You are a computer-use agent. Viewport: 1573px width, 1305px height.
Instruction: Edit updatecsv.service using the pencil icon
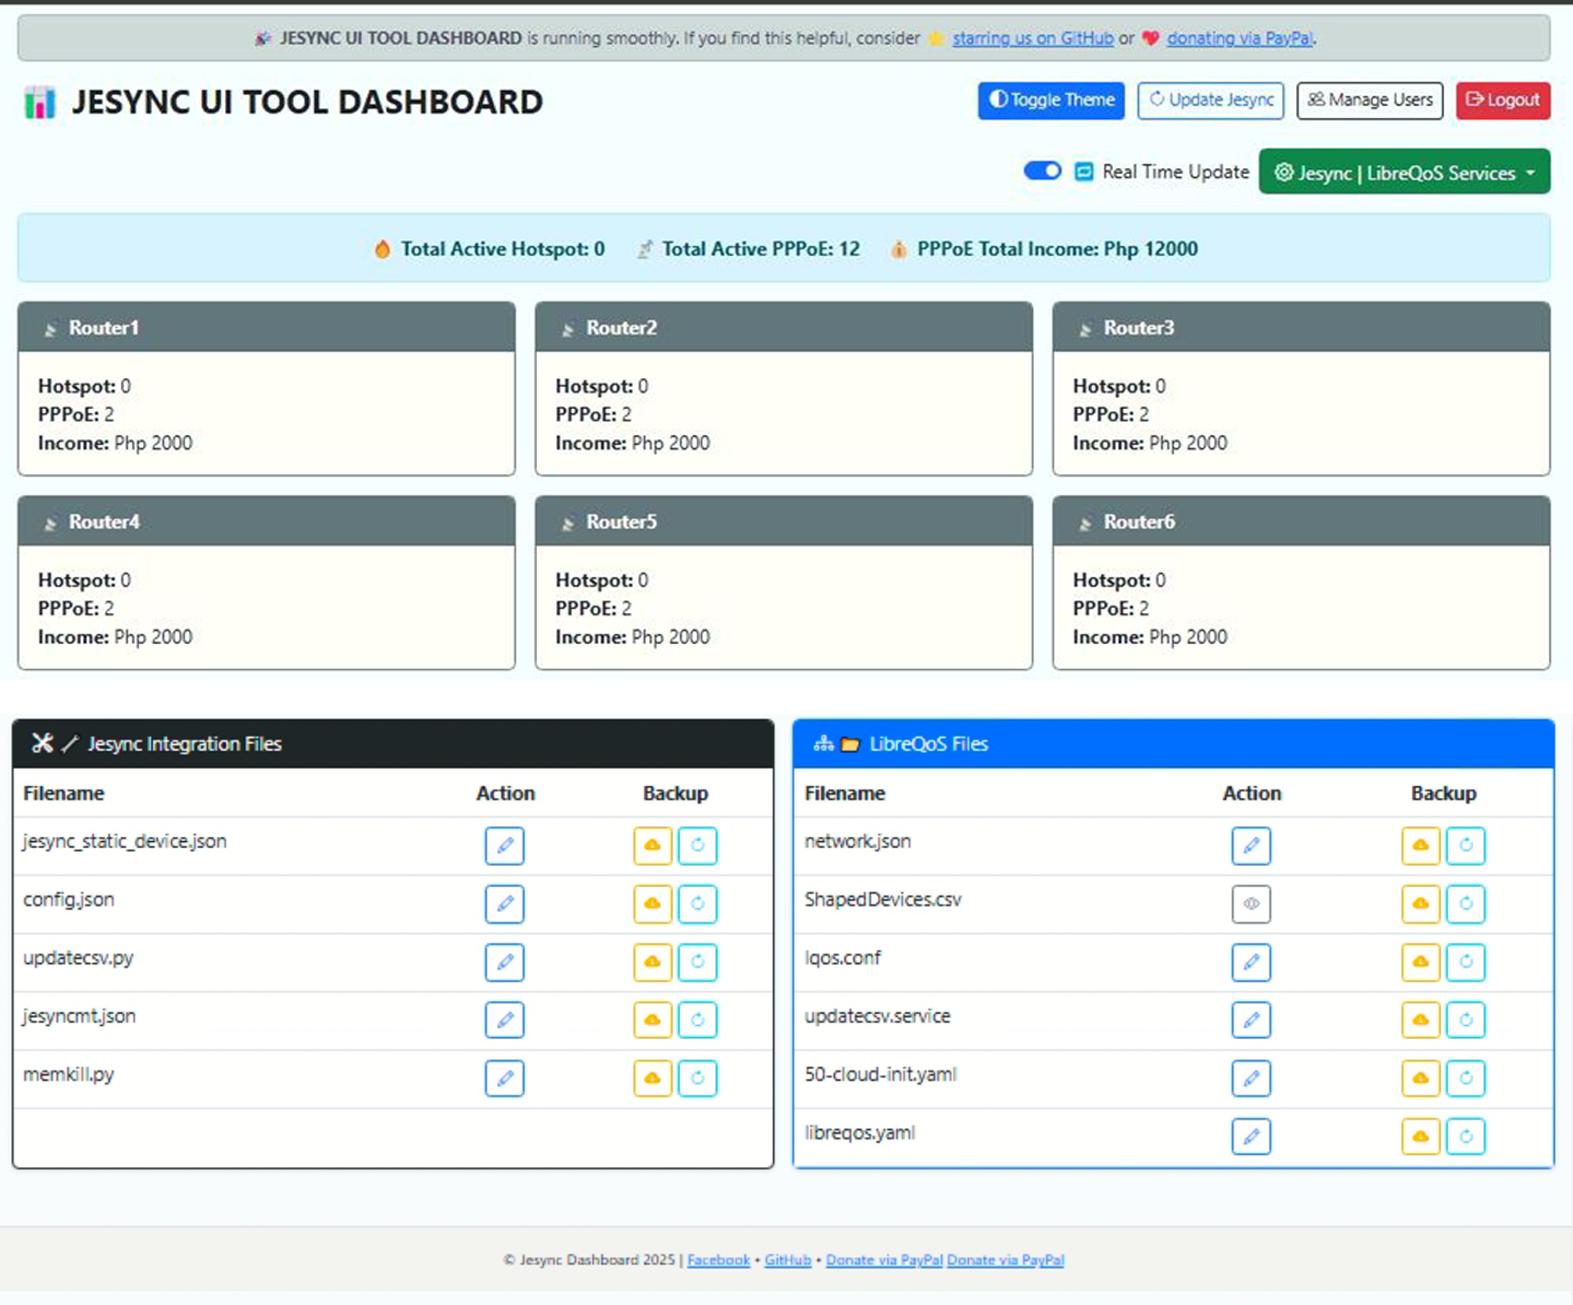click(x=1251, y=1020)
